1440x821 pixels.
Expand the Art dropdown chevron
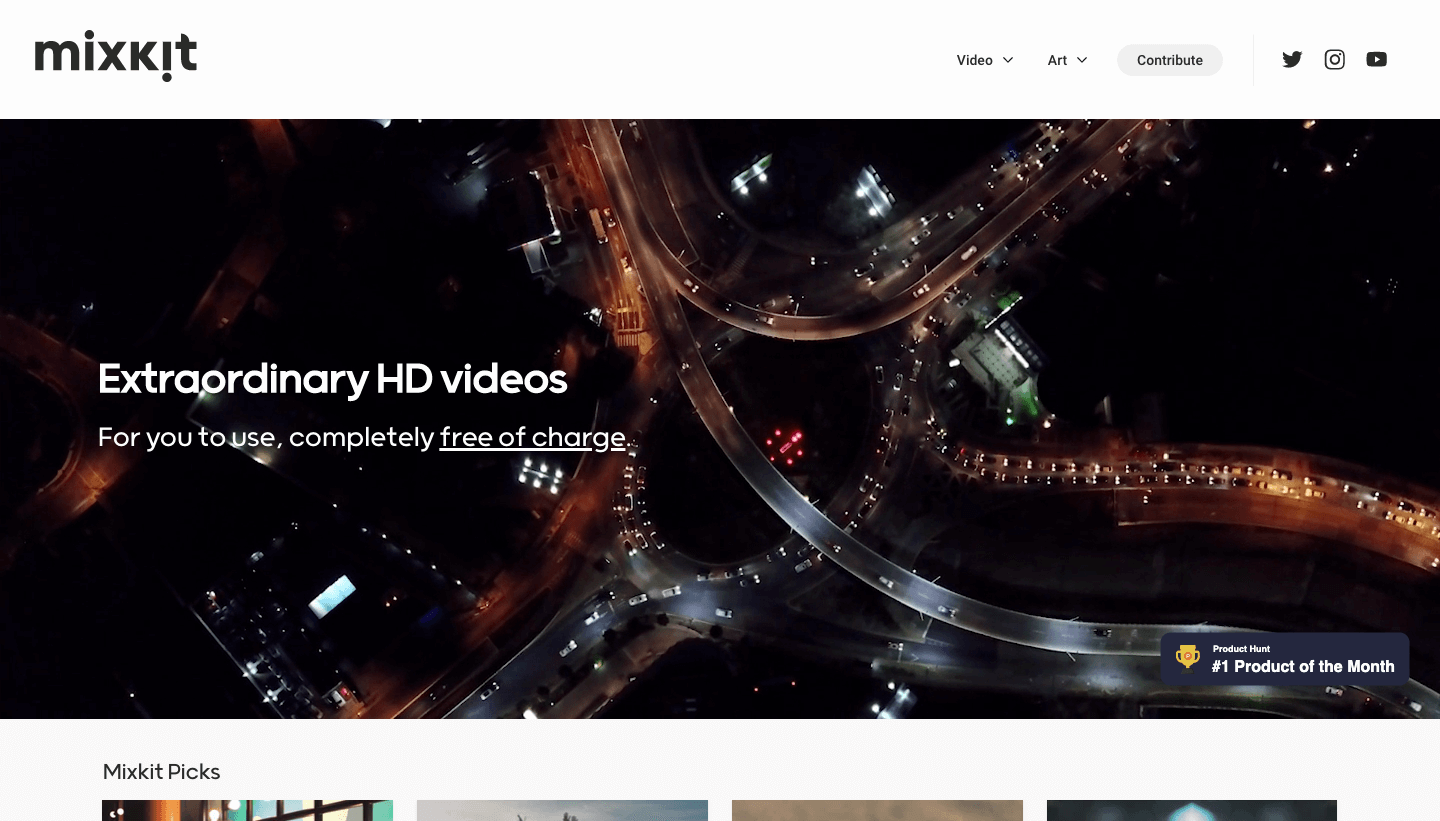[1084, 60]
